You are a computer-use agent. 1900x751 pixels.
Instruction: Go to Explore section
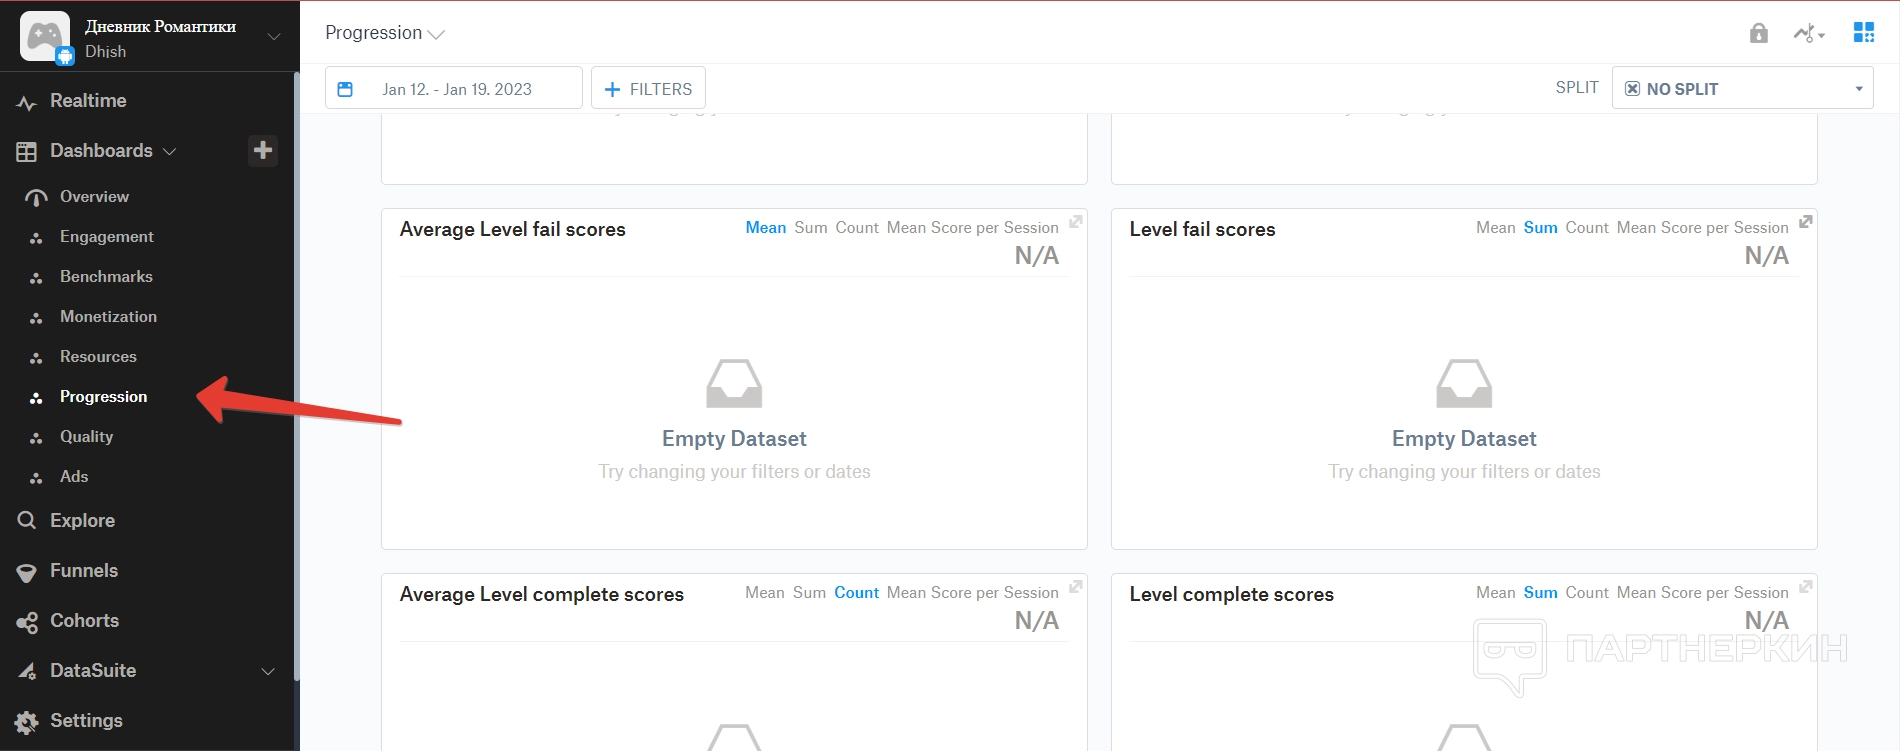(82, 521)
